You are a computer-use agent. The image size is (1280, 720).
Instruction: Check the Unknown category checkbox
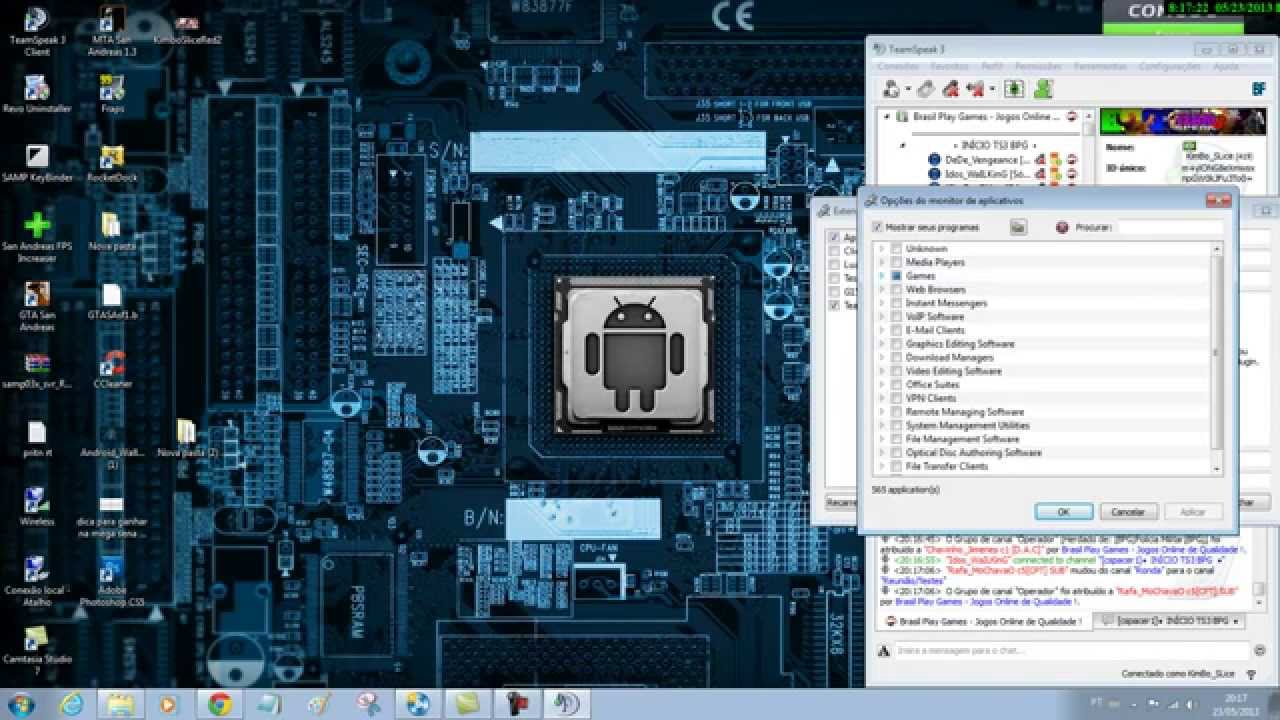tap(896, 248)
